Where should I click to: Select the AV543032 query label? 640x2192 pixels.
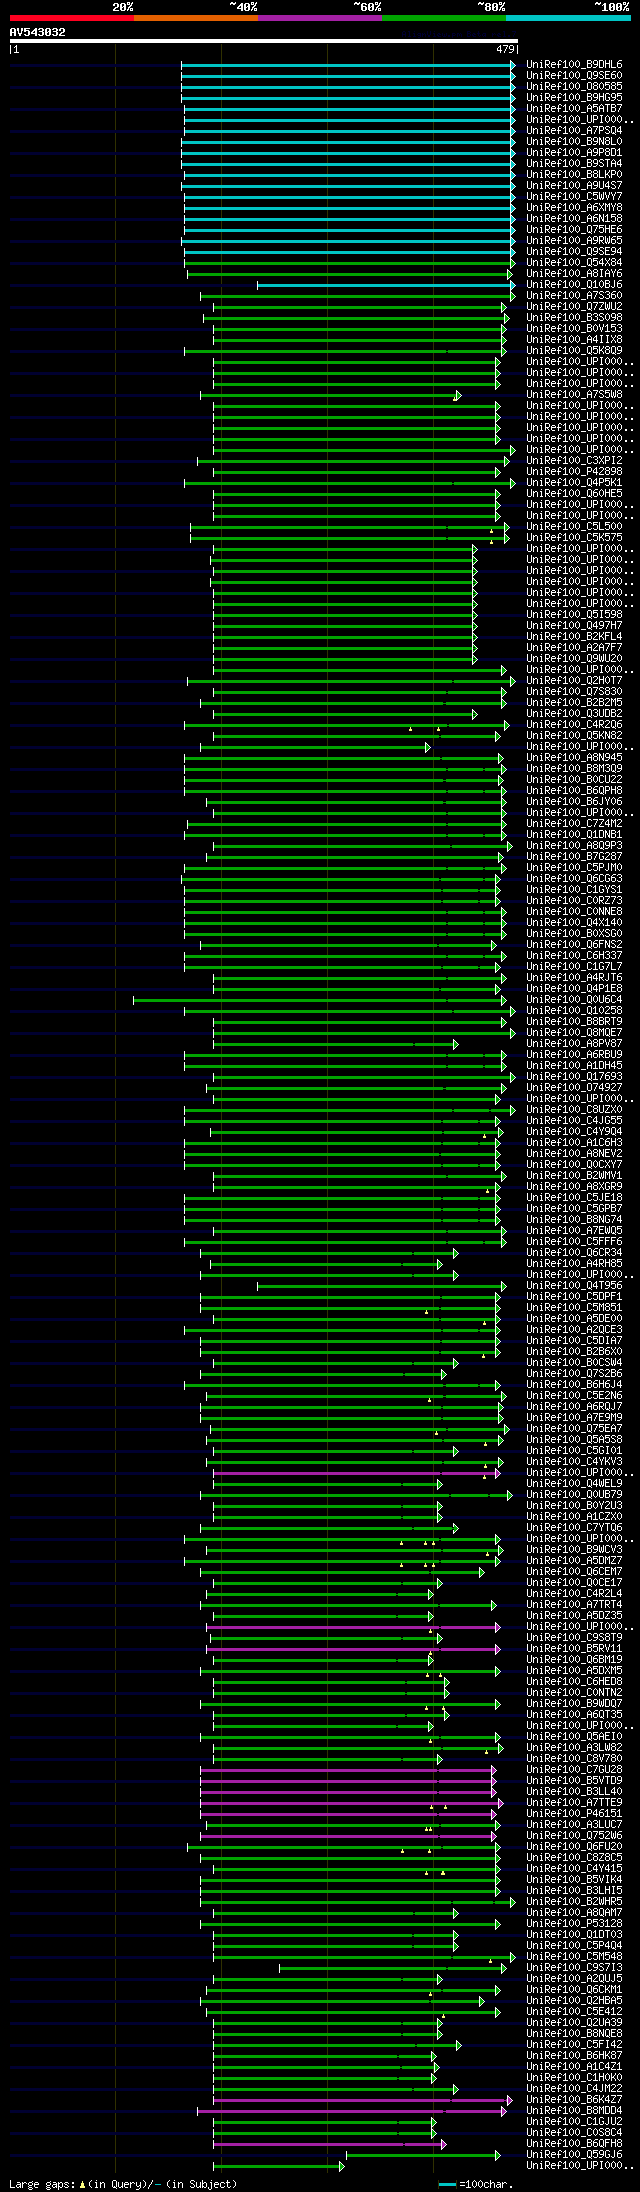[x=38, y=32]
